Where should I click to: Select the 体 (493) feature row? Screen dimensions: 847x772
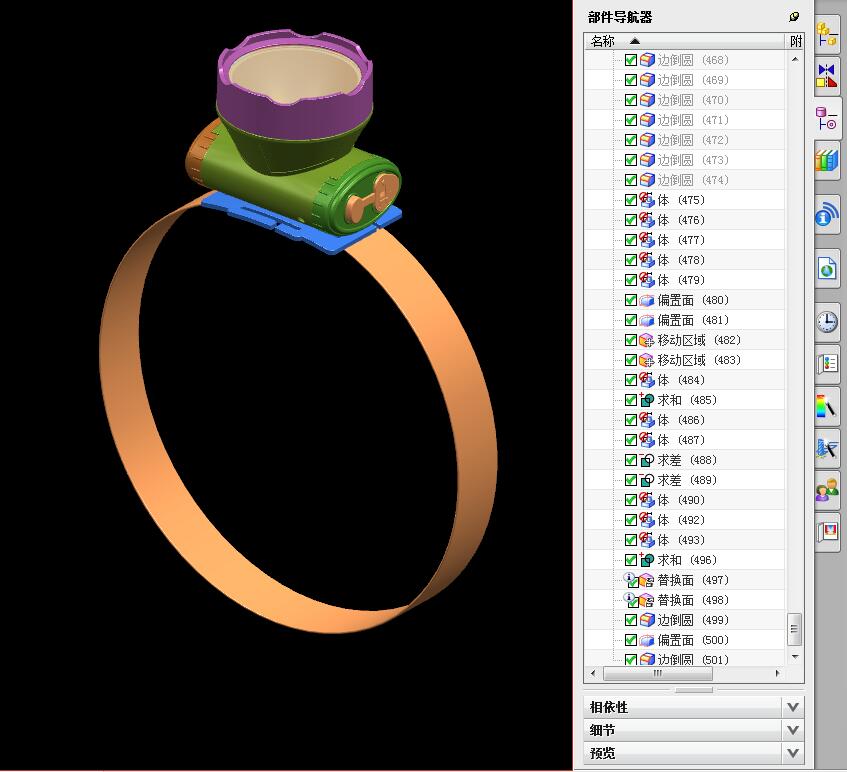tap(685, 540)
